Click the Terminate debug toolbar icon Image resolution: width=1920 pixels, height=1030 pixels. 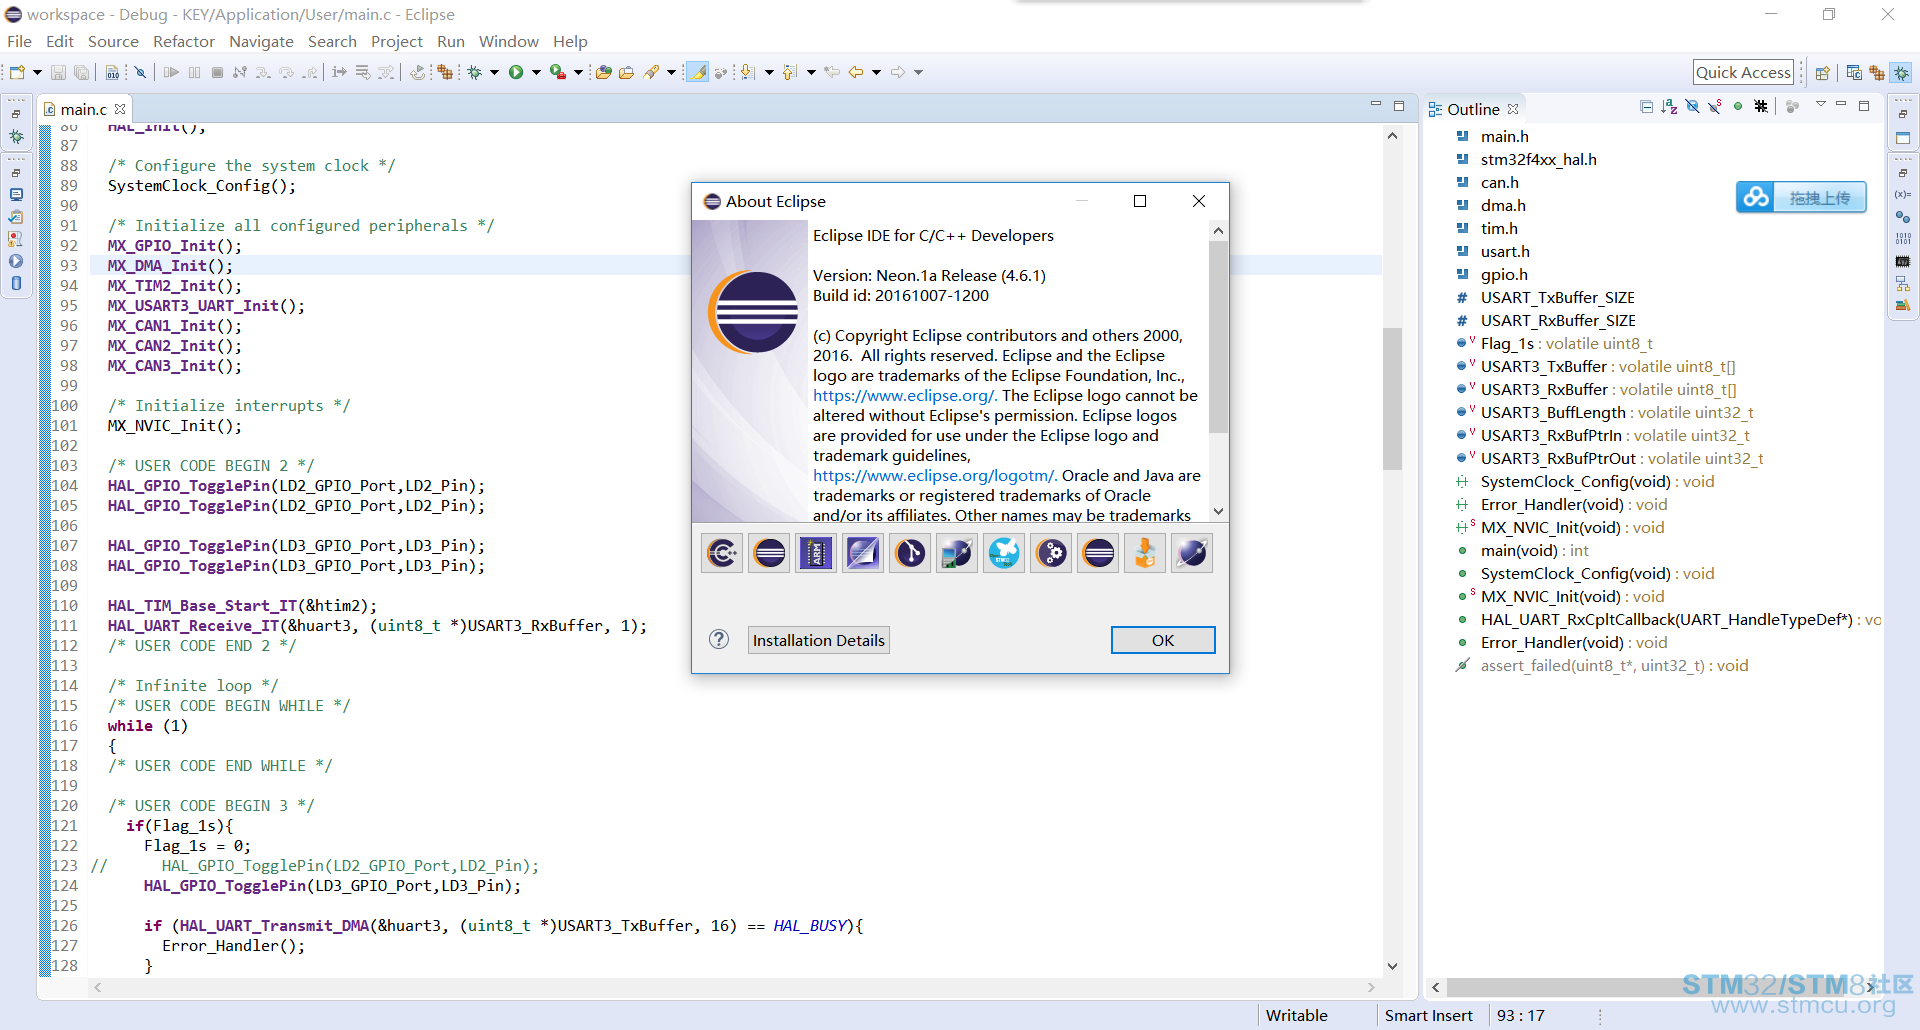point(217,72)
